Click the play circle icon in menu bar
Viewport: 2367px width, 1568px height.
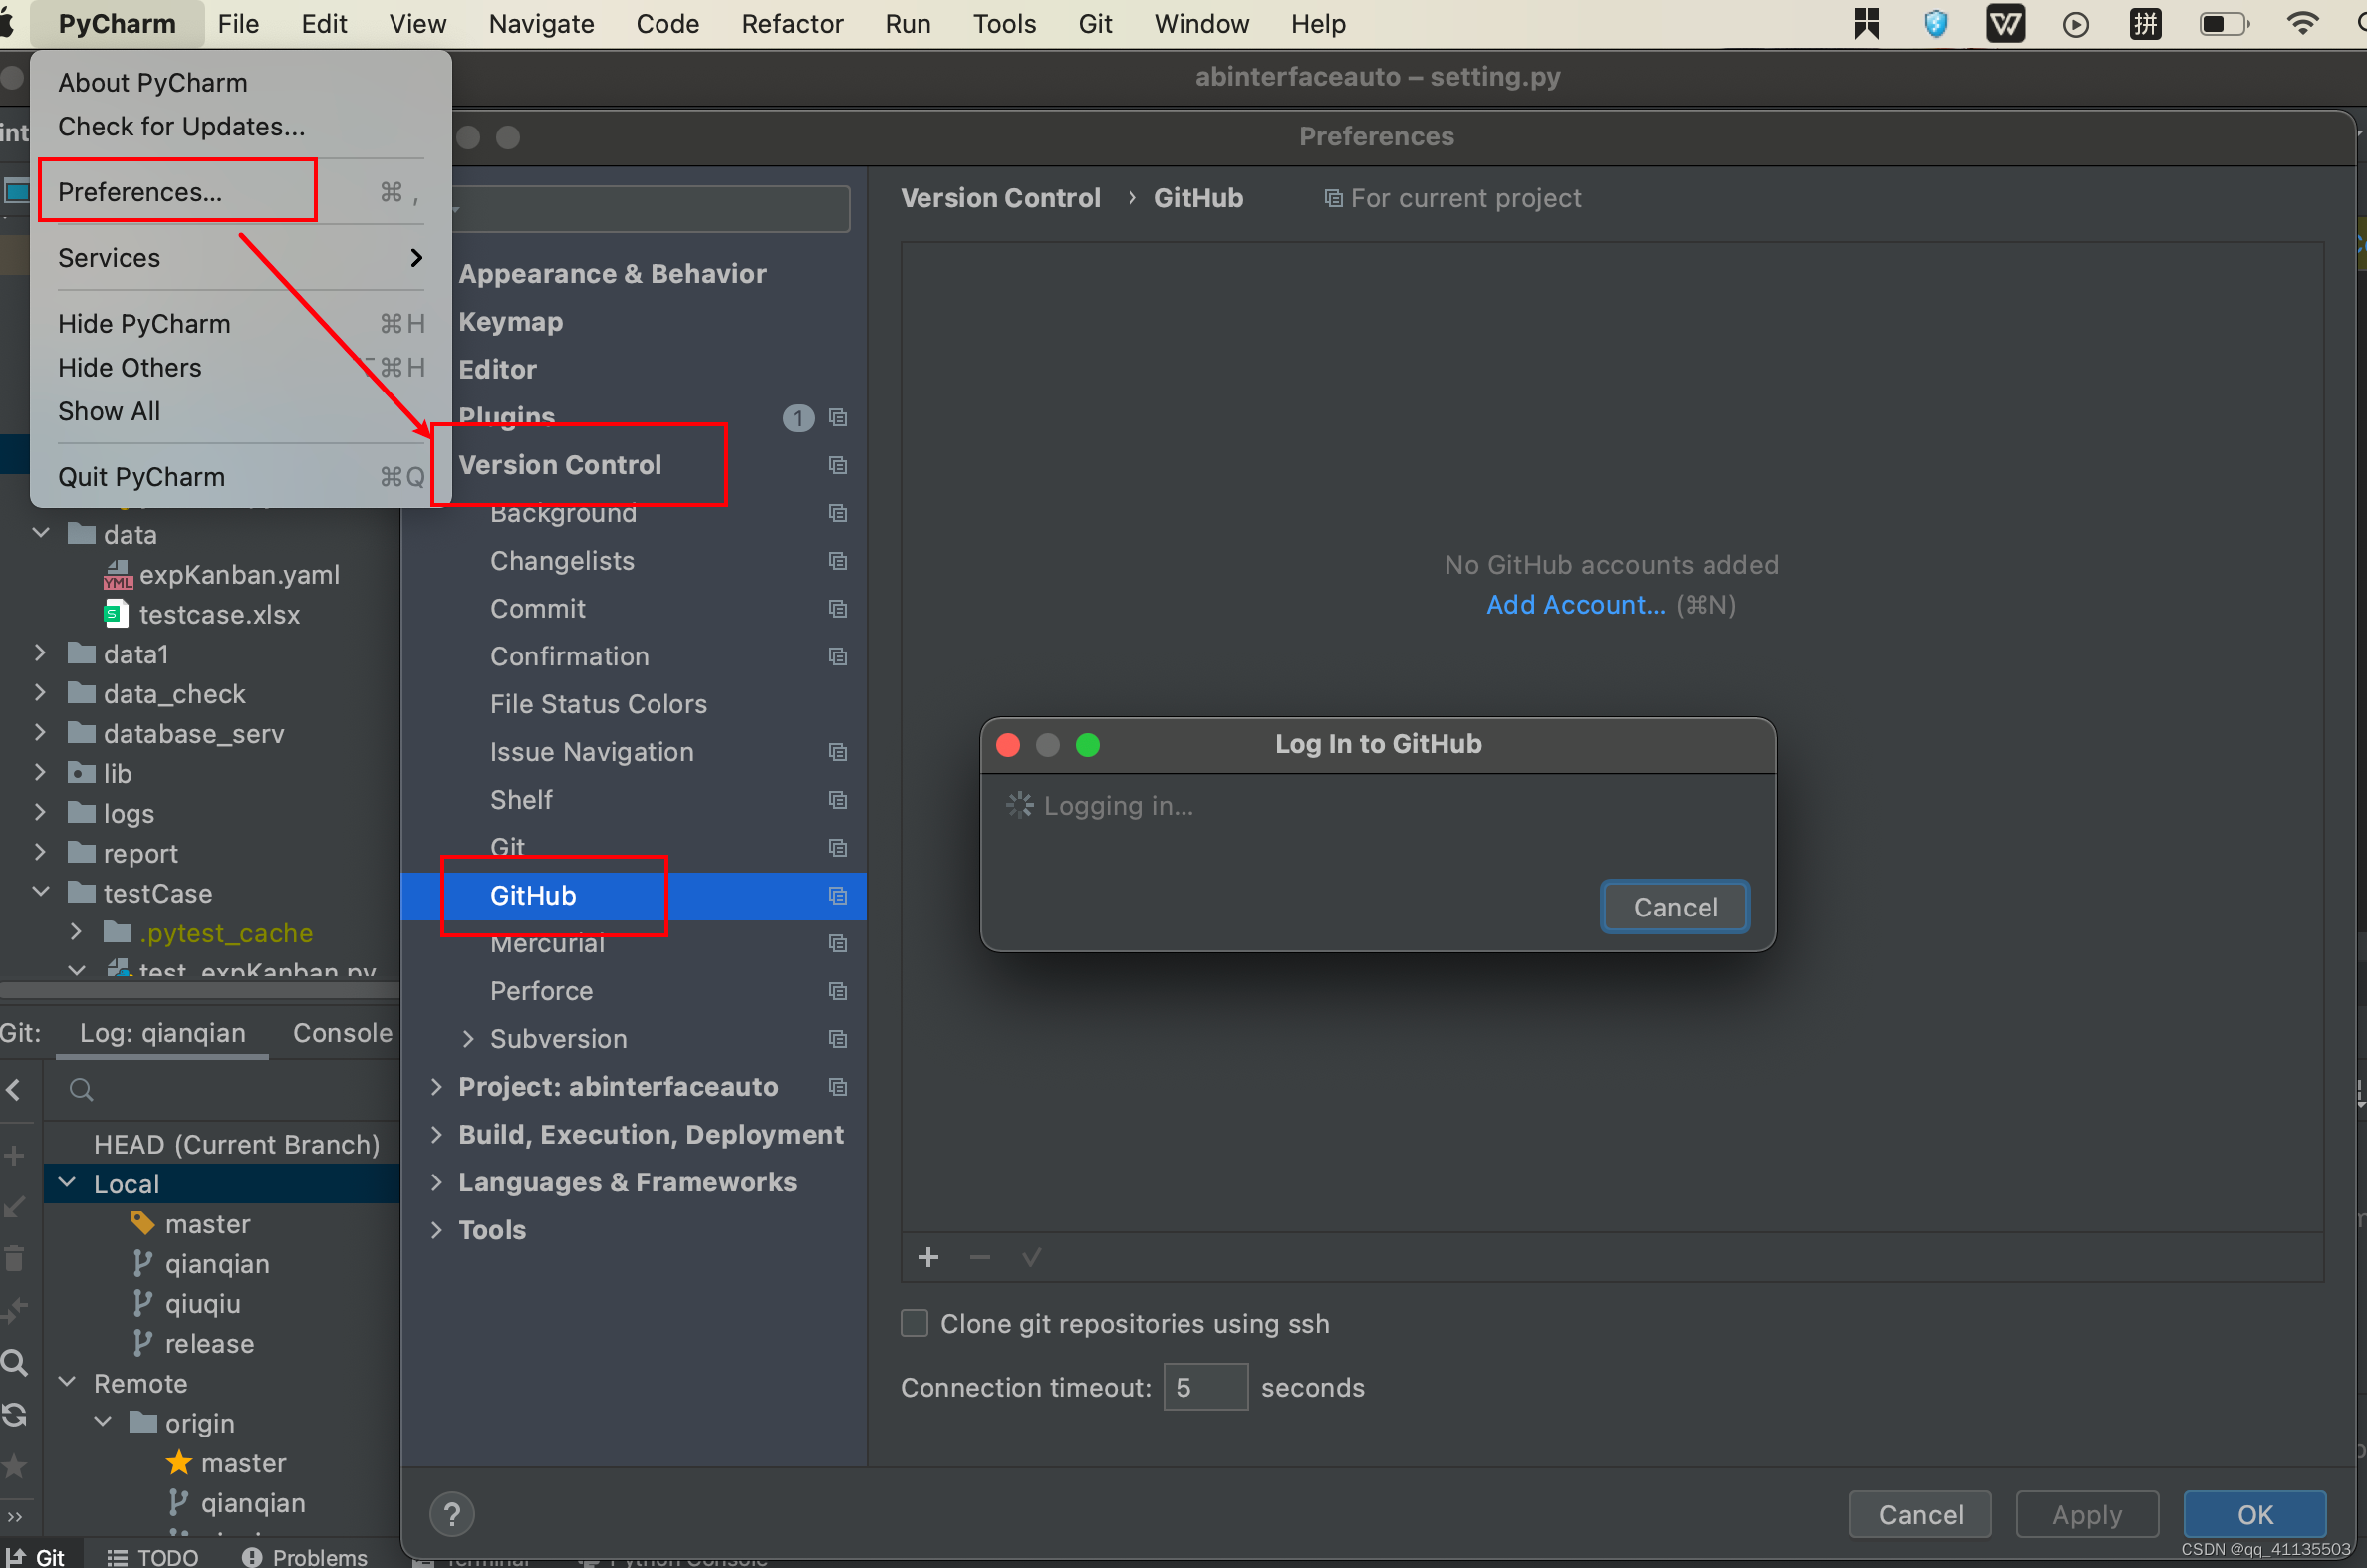(2076, 23)
